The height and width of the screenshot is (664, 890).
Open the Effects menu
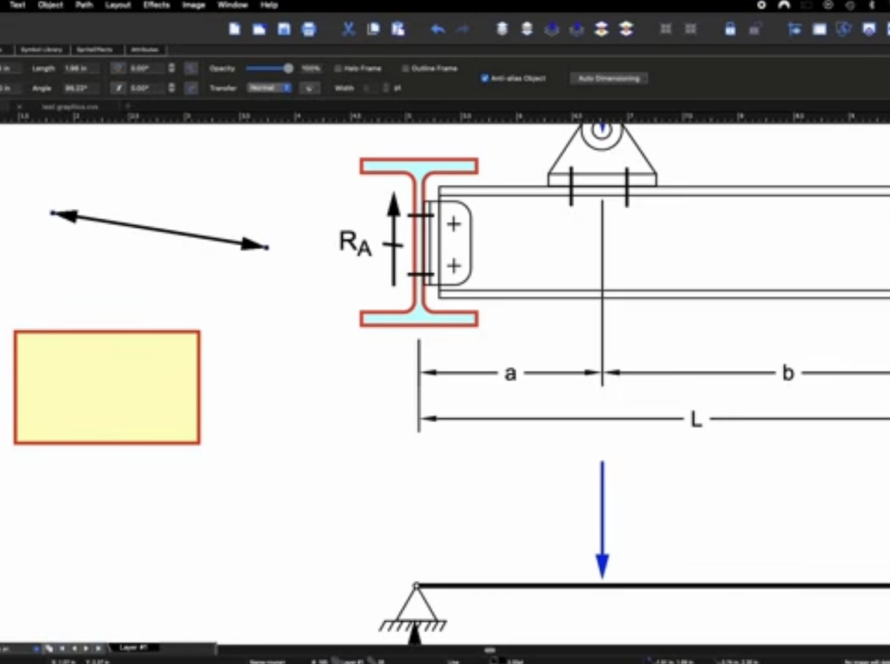pos(157,5)
